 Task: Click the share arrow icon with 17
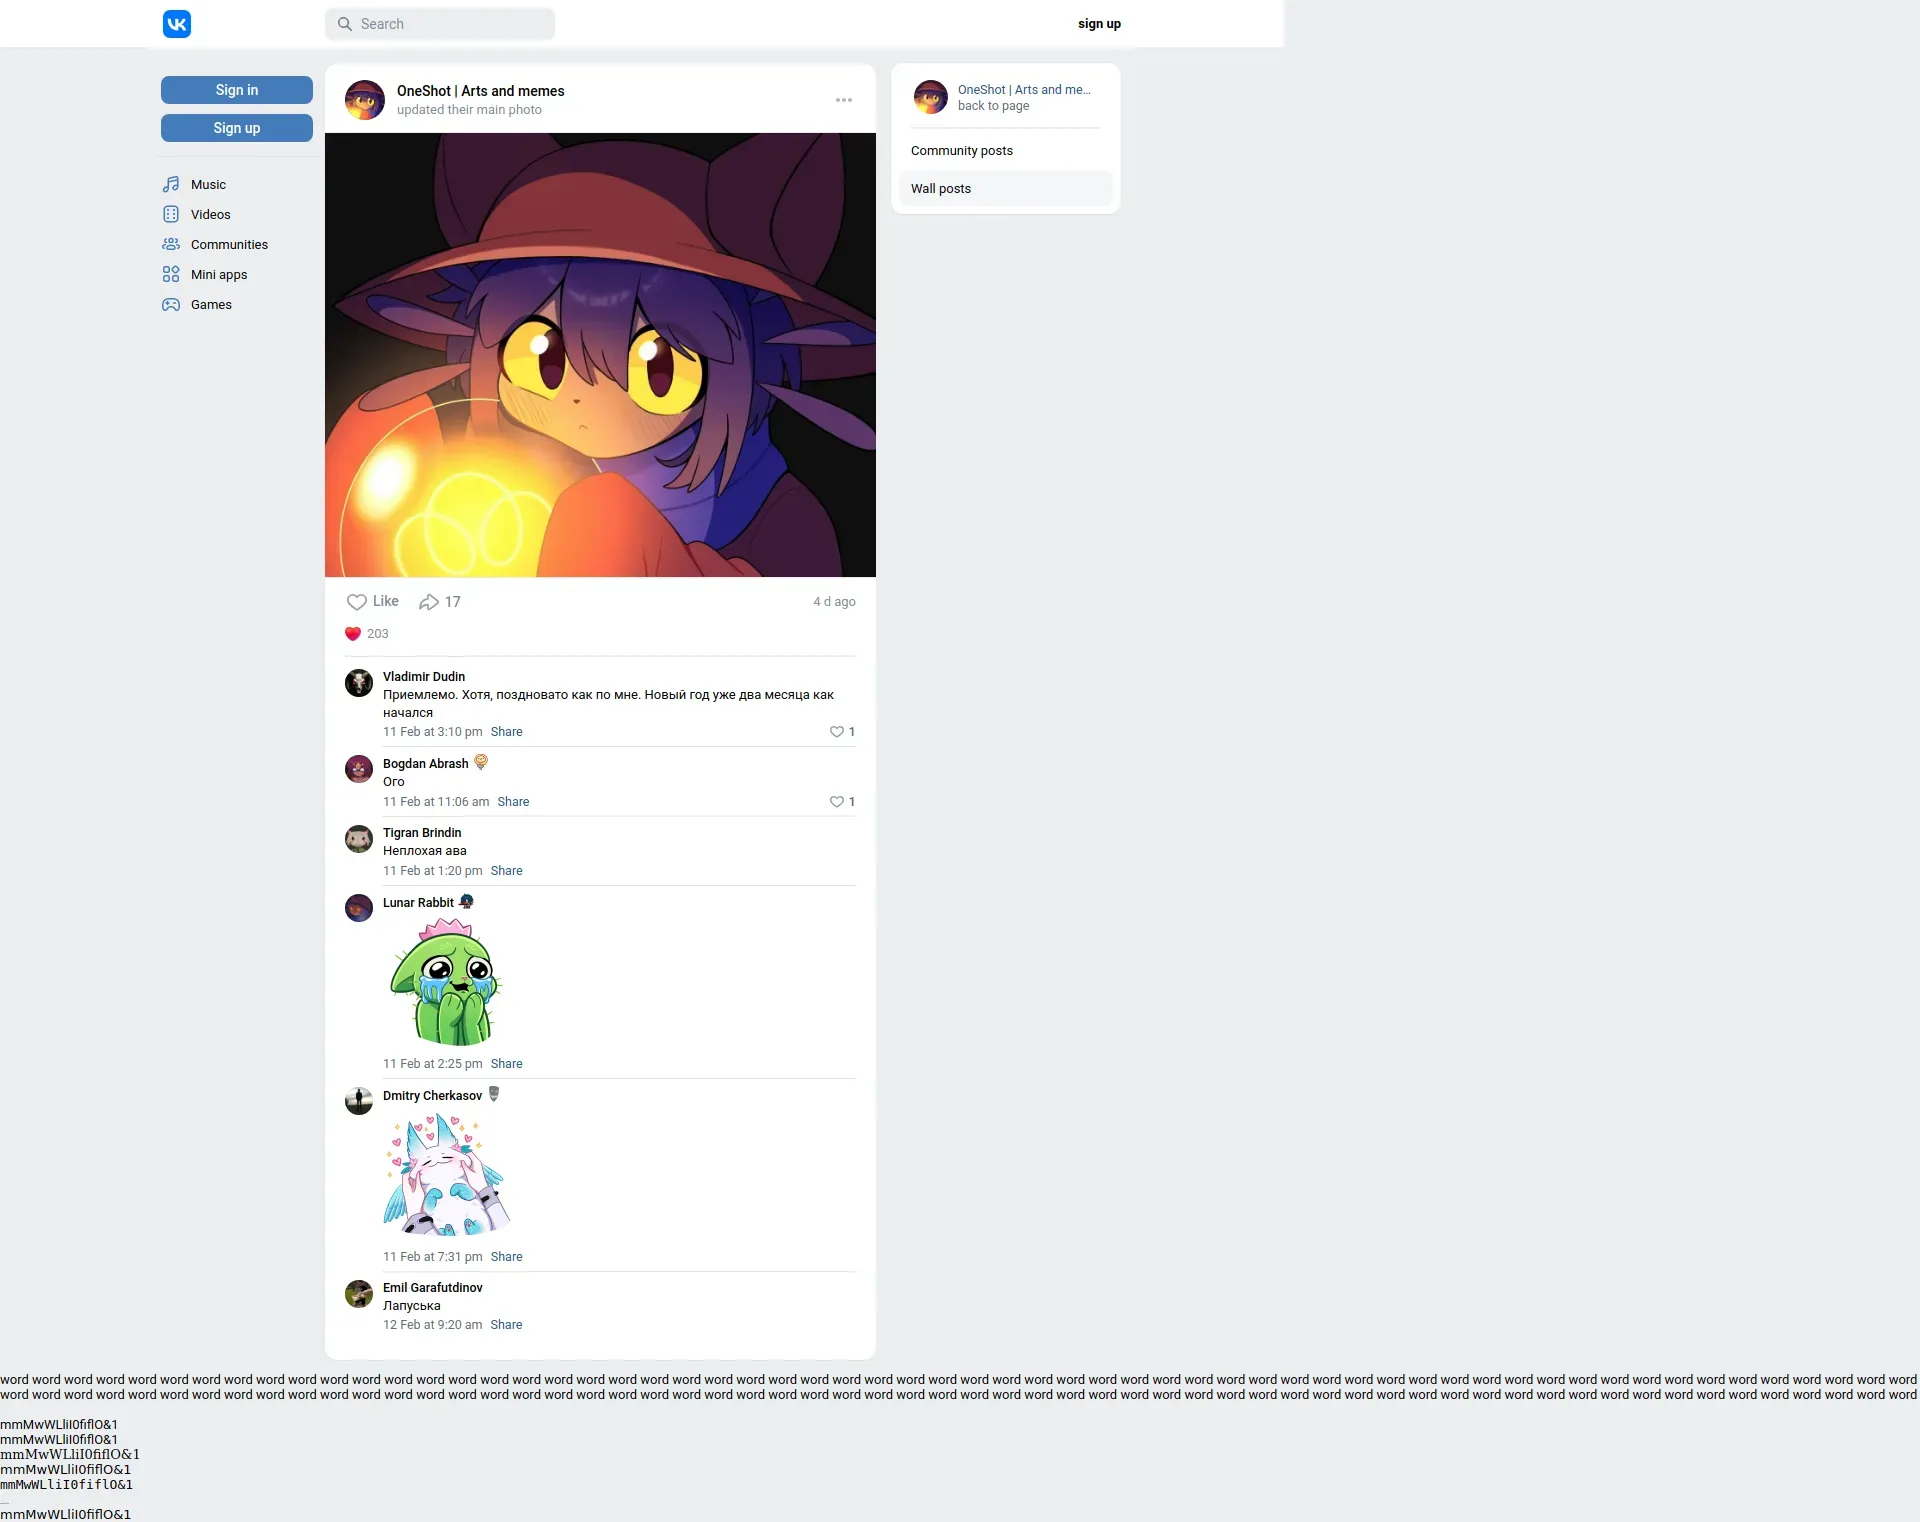pyautogui.click(x=429, y=602)
